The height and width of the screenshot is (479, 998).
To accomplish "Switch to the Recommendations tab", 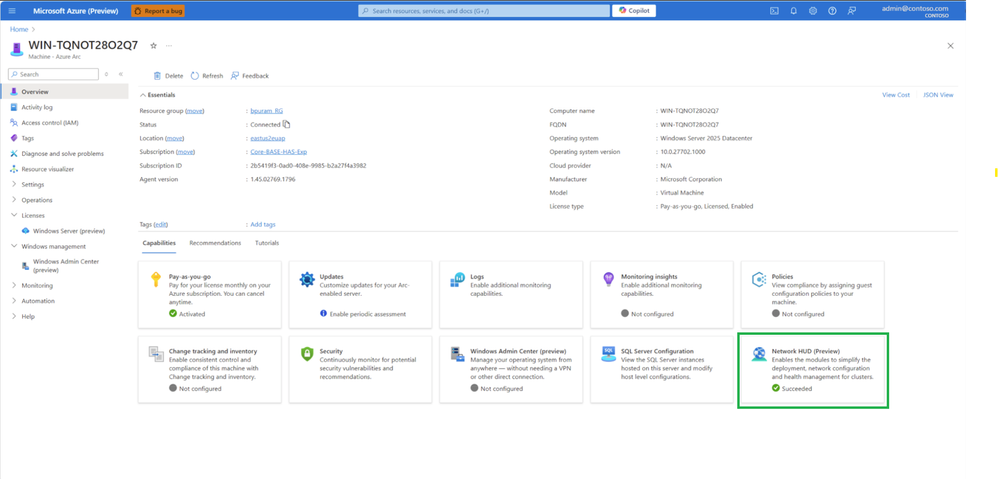I will pyautogui.click(x=215, y=243).
